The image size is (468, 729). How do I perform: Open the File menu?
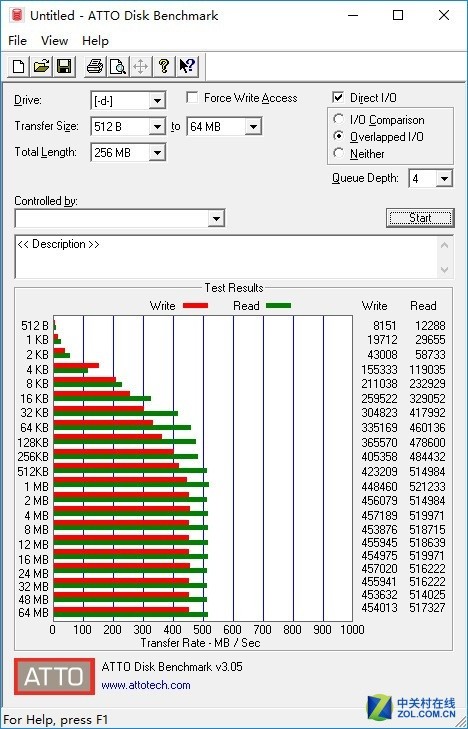18,41
